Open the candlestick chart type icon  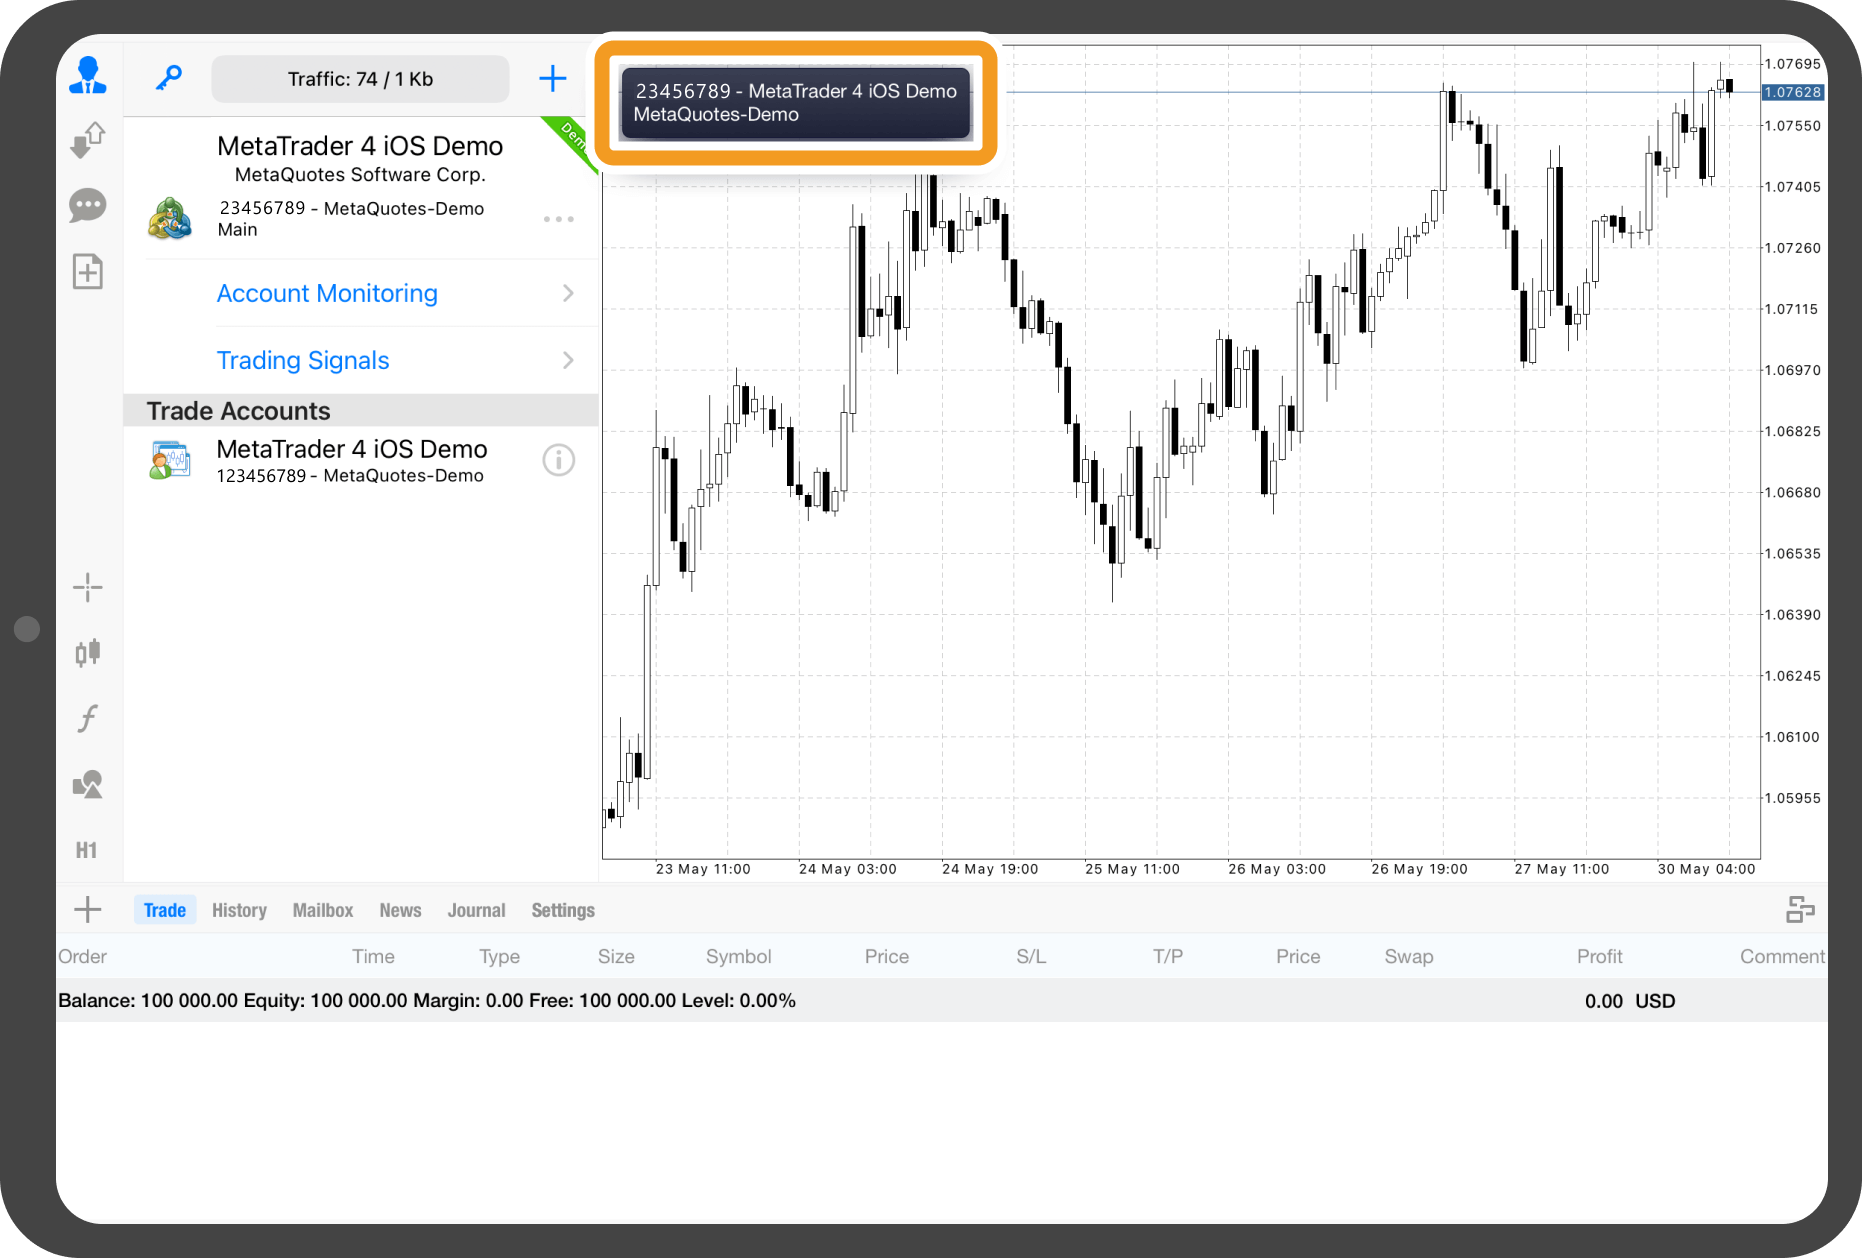coord(88,653)
